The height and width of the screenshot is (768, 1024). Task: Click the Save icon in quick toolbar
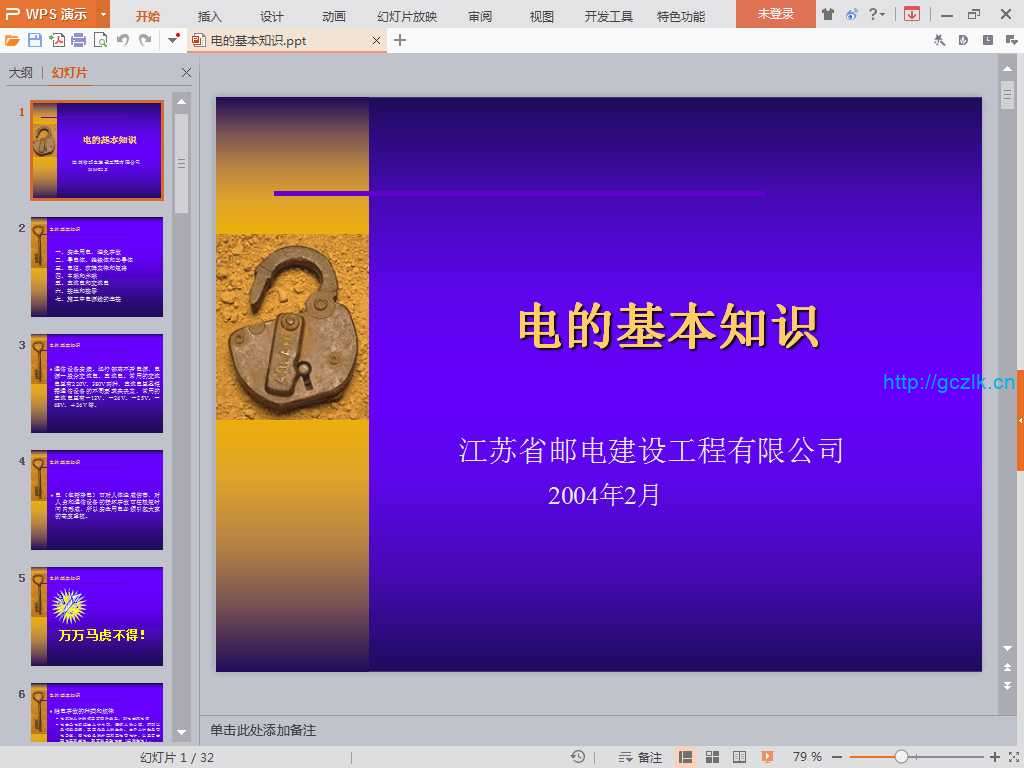35,40
